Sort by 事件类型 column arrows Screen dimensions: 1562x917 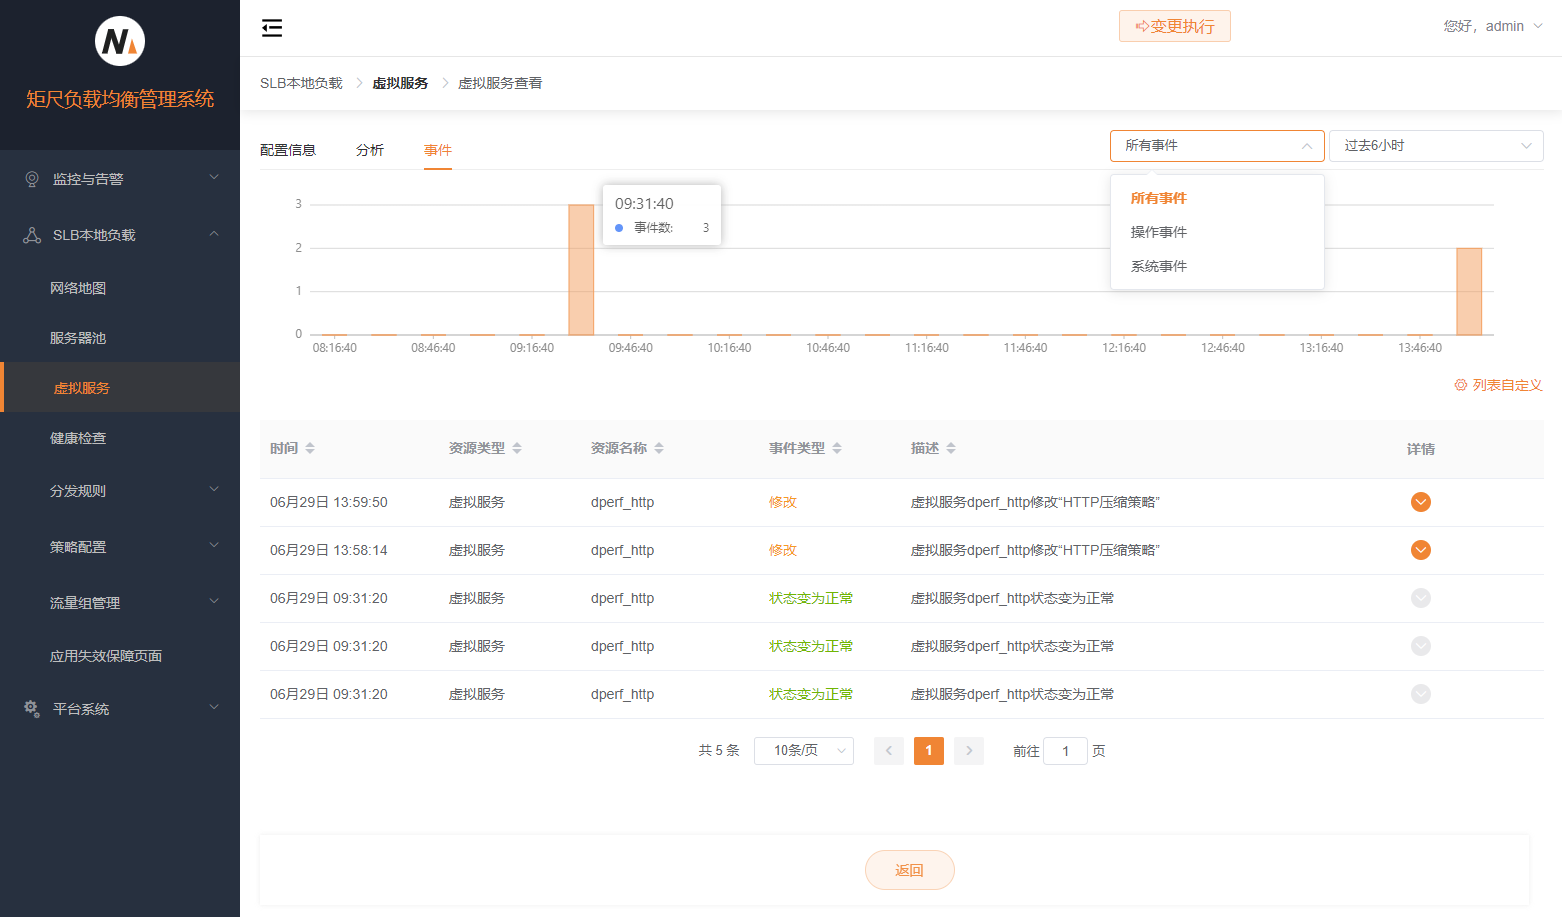[837, 448]
